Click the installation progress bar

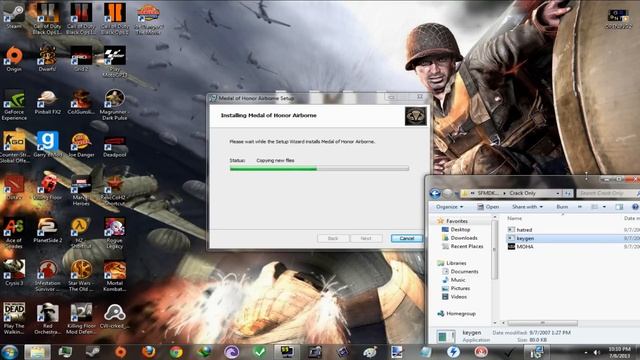(319, 168)
